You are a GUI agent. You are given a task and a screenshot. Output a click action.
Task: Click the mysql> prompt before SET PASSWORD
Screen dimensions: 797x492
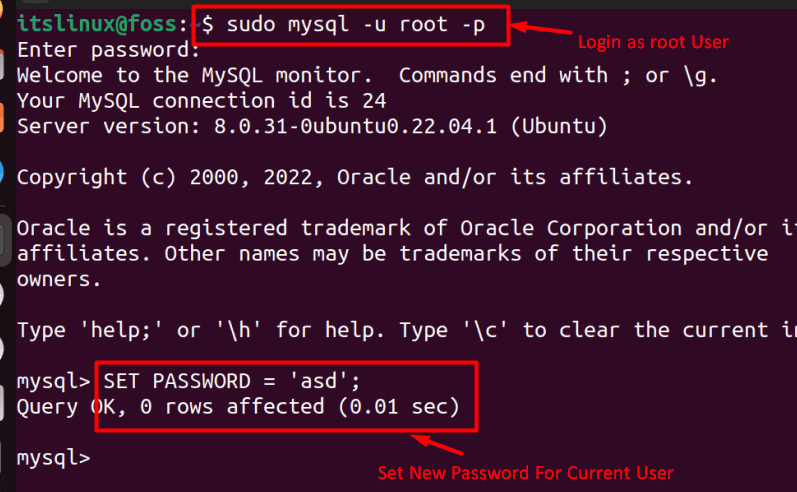(x=53, y=381)
